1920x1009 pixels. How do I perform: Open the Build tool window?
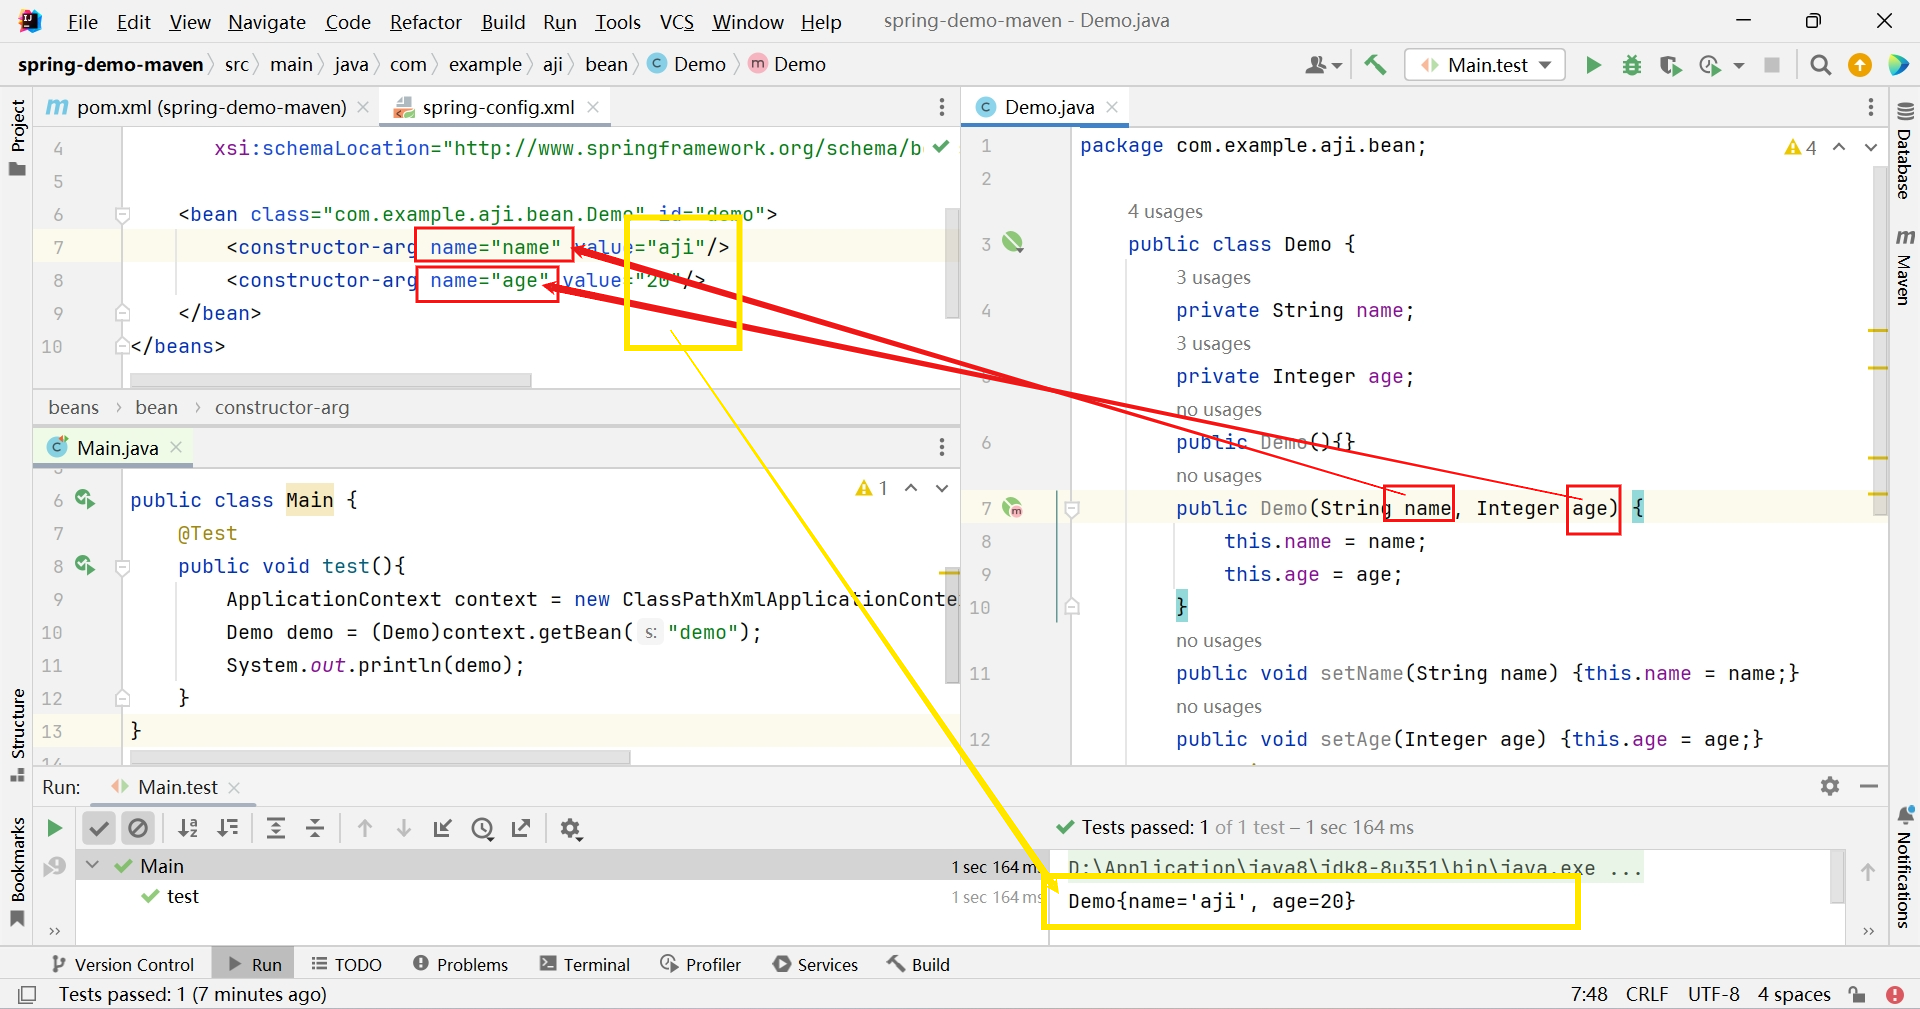918,964
